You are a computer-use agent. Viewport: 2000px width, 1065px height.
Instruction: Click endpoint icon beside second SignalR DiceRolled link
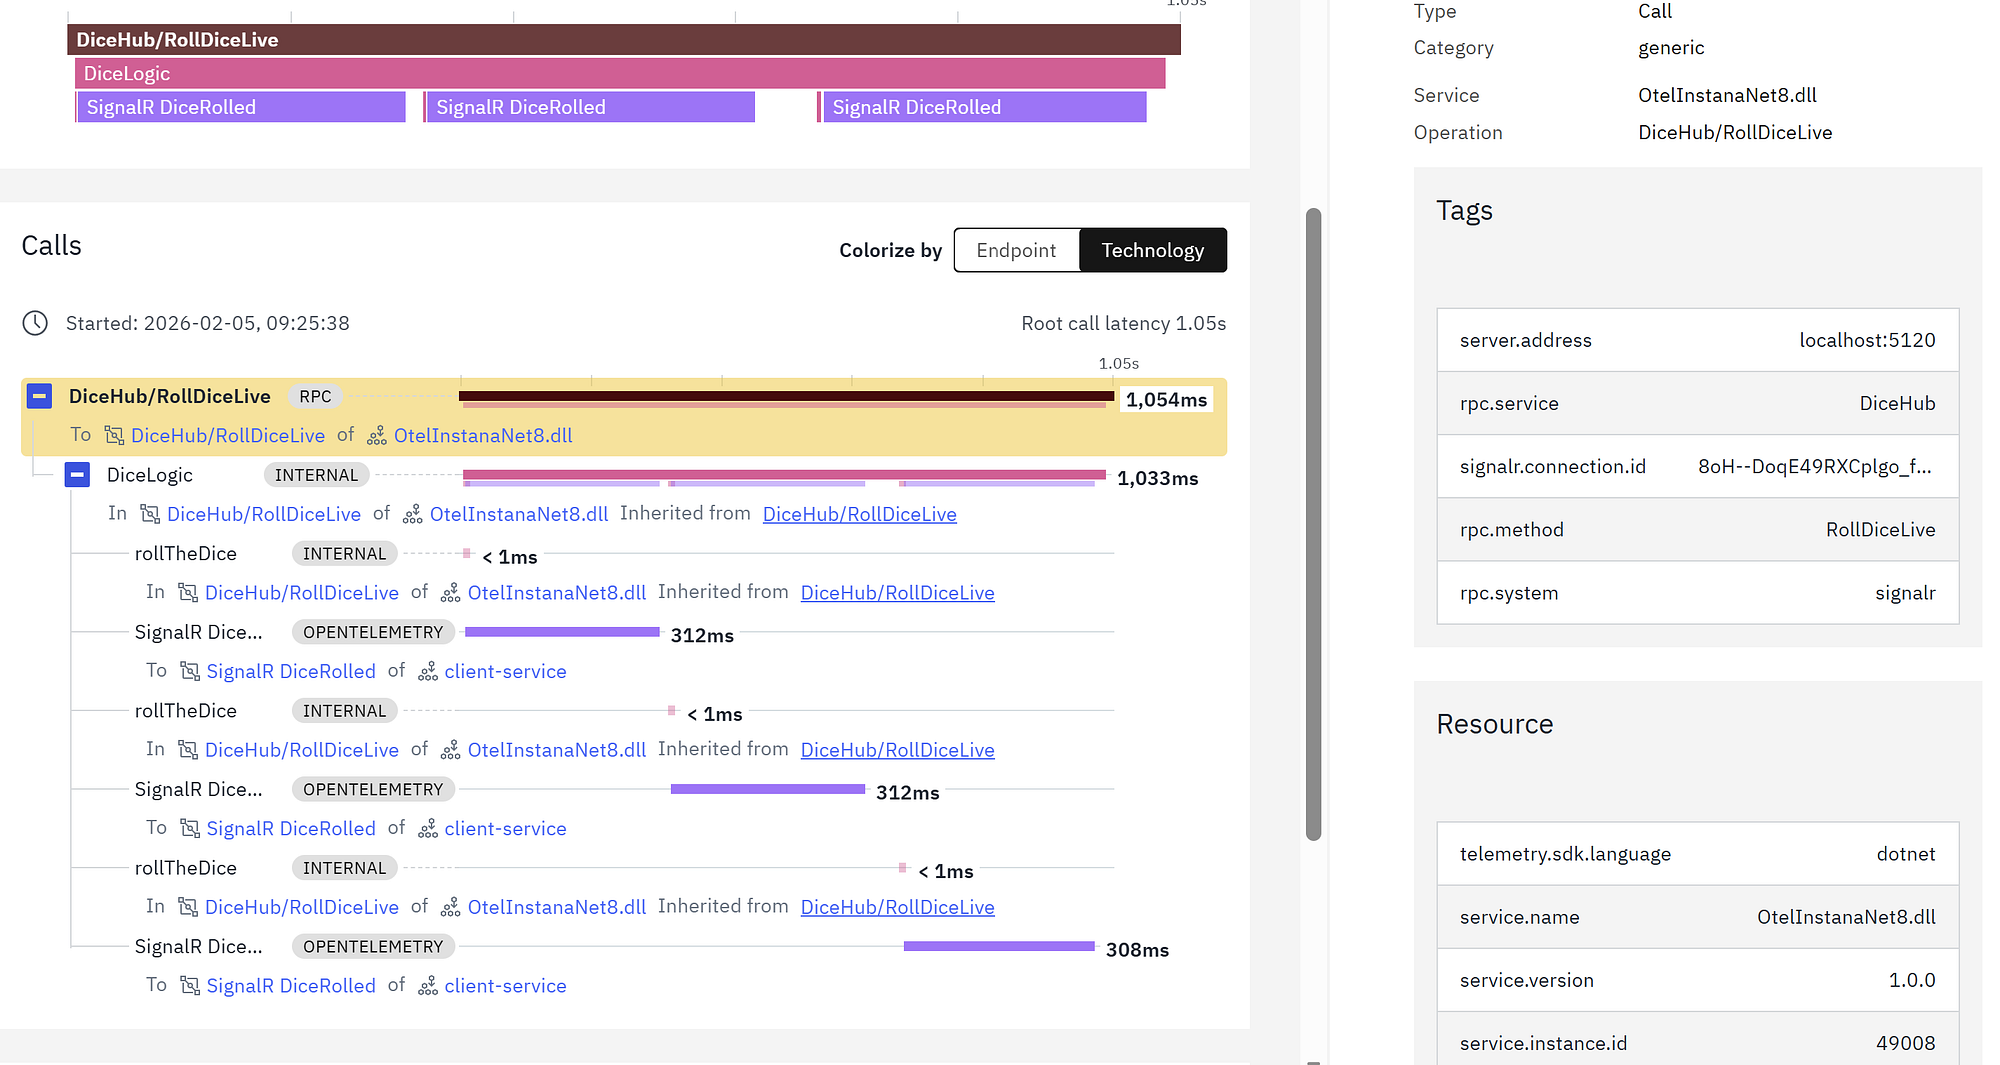pyautogui.click(x=190, y=829)
